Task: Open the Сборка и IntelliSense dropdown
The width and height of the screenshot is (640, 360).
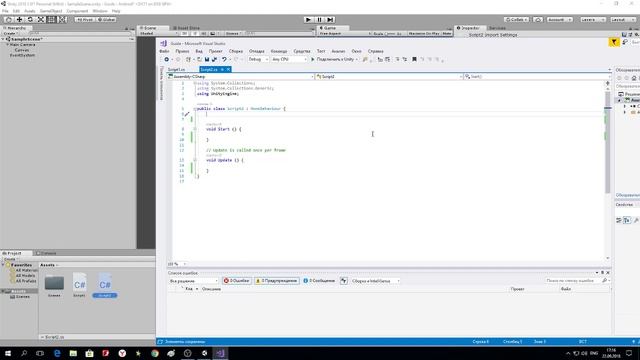Action: click(376, 281)
